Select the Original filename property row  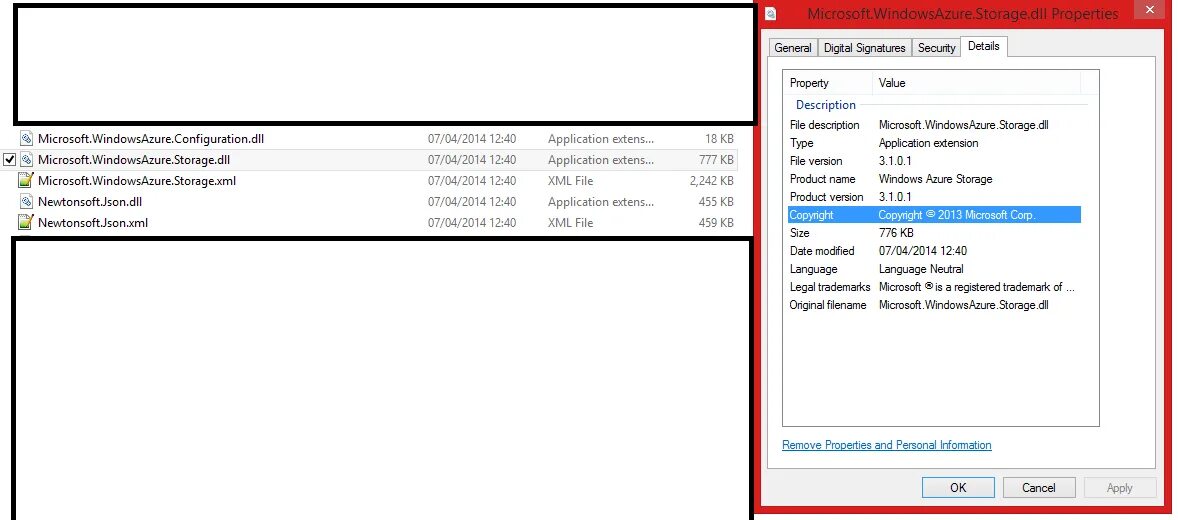[934, 305]
